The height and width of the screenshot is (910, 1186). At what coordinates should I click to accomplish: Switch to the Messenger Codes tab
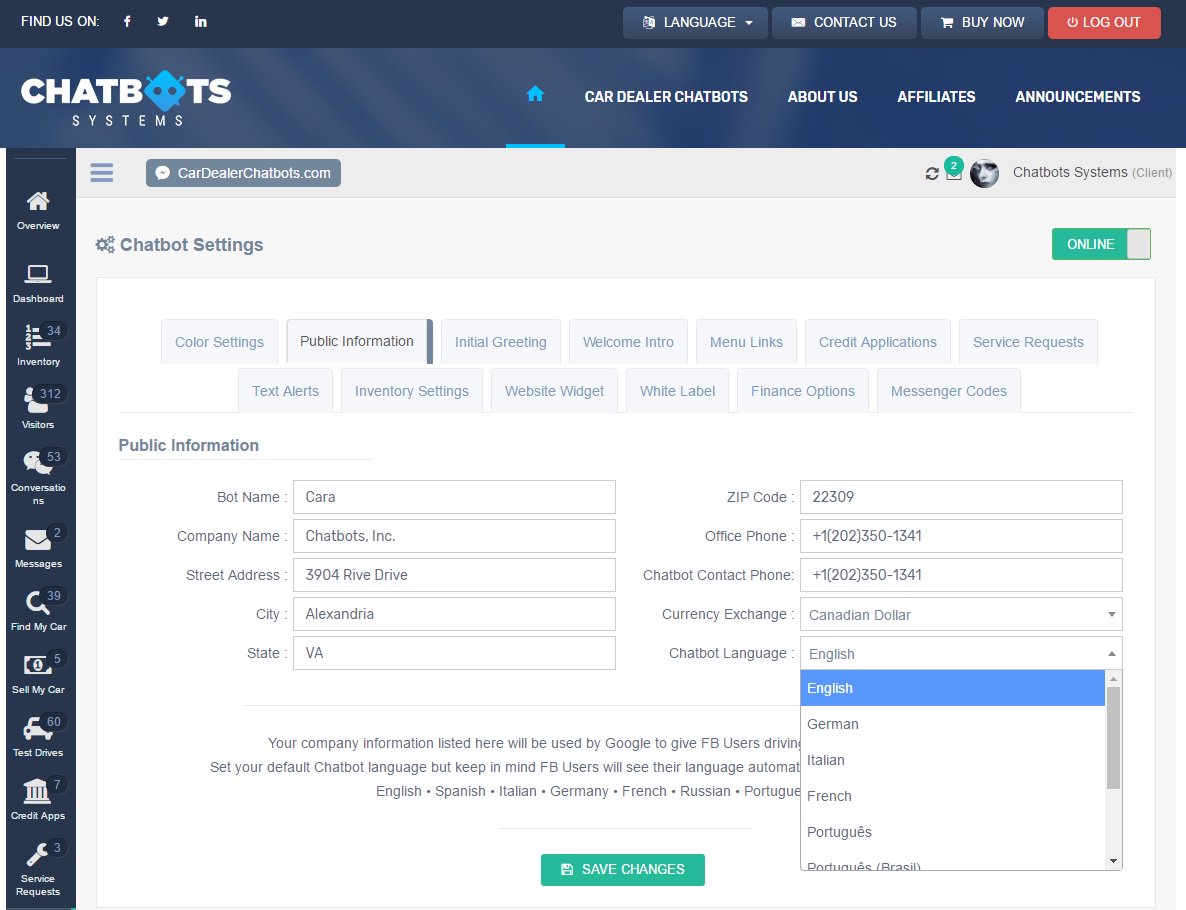948,391
